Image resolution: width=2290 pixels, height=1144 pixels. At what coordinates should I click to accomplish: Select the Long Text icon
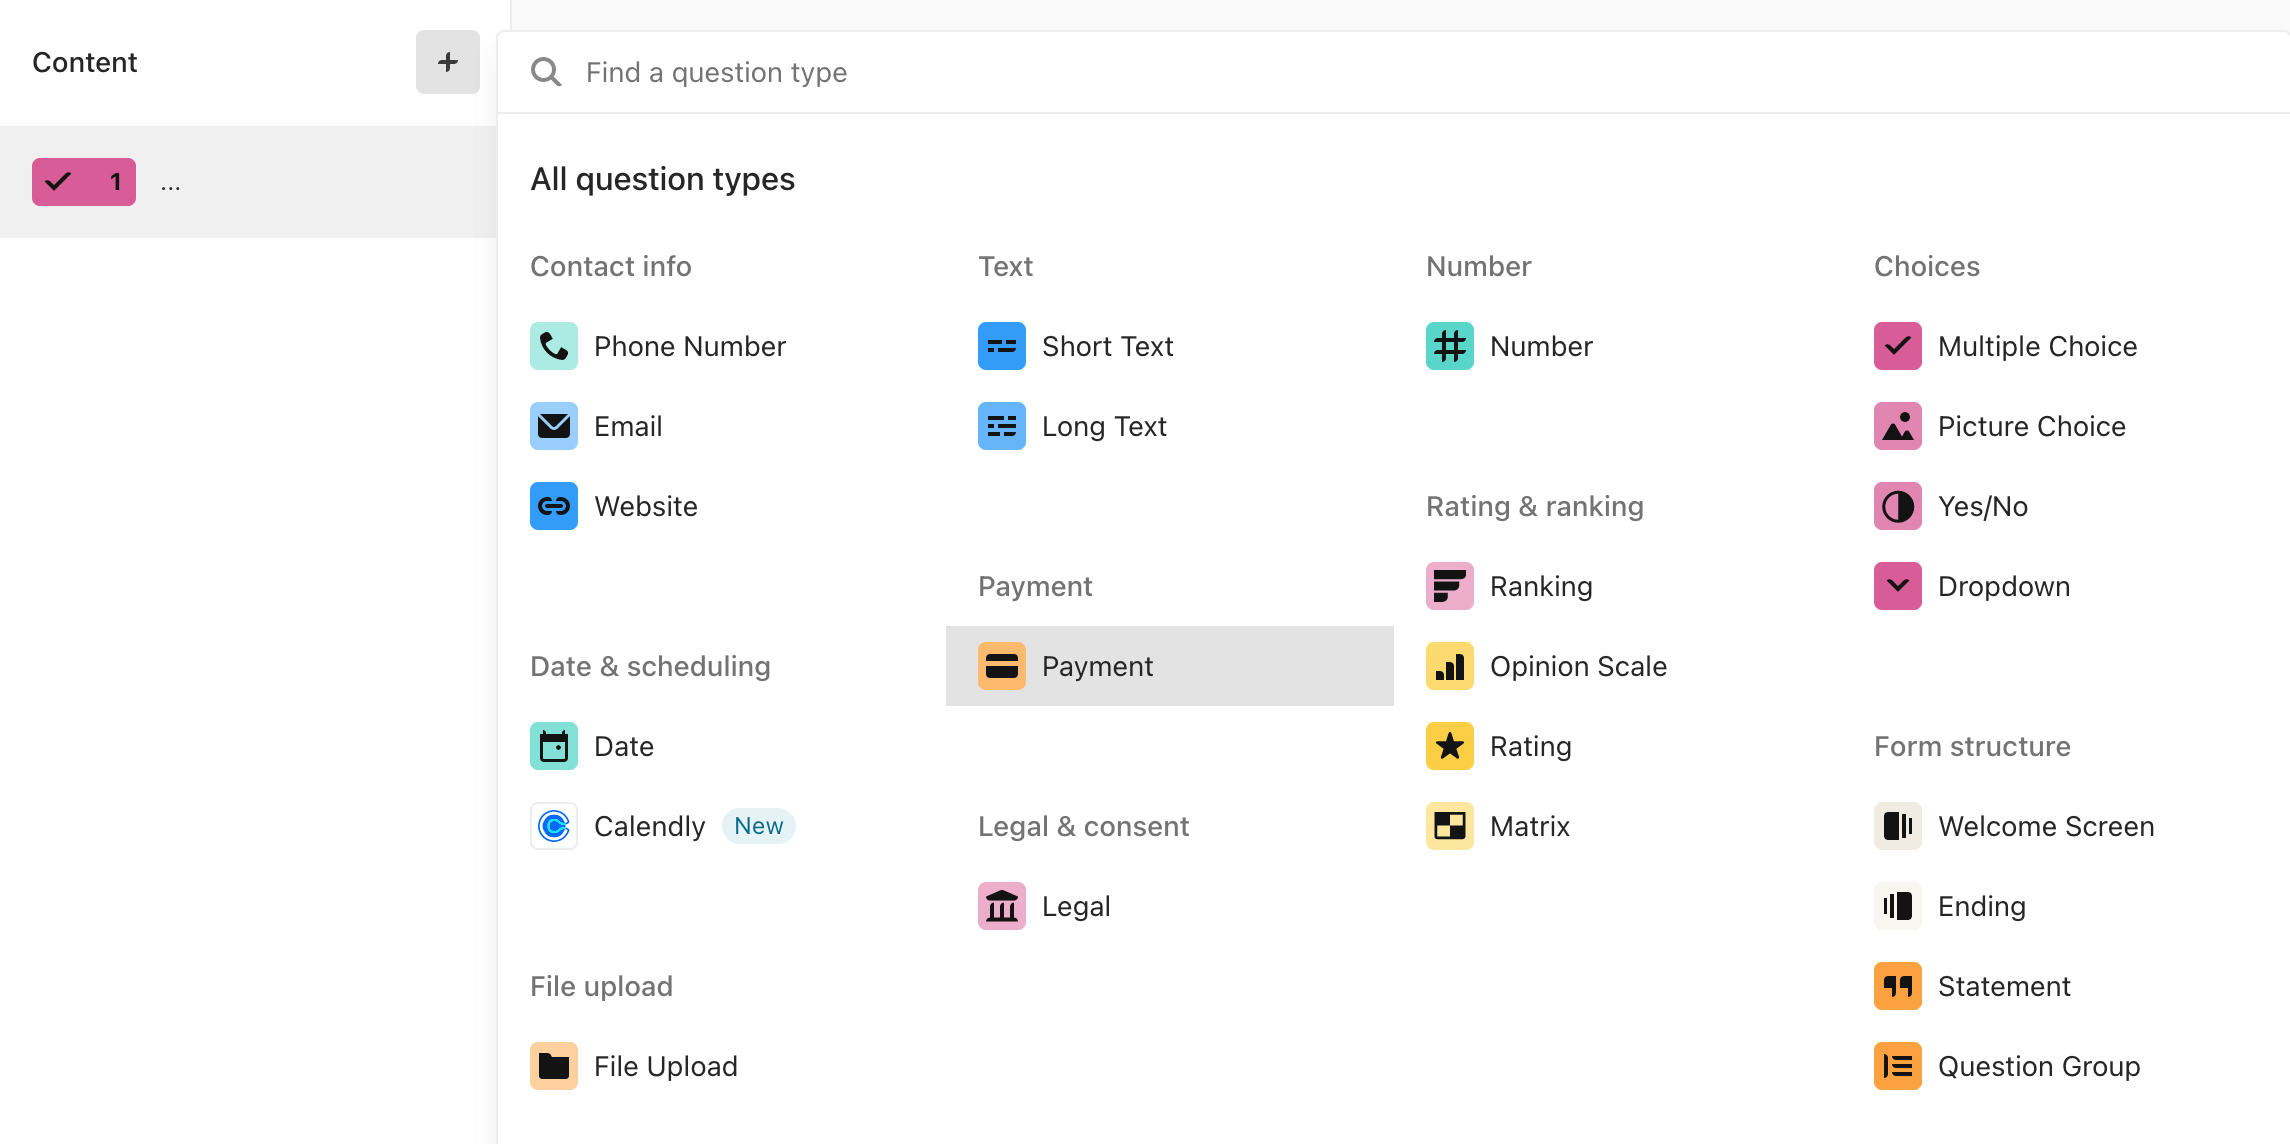pyautogui.click(x=1001, y=426)
